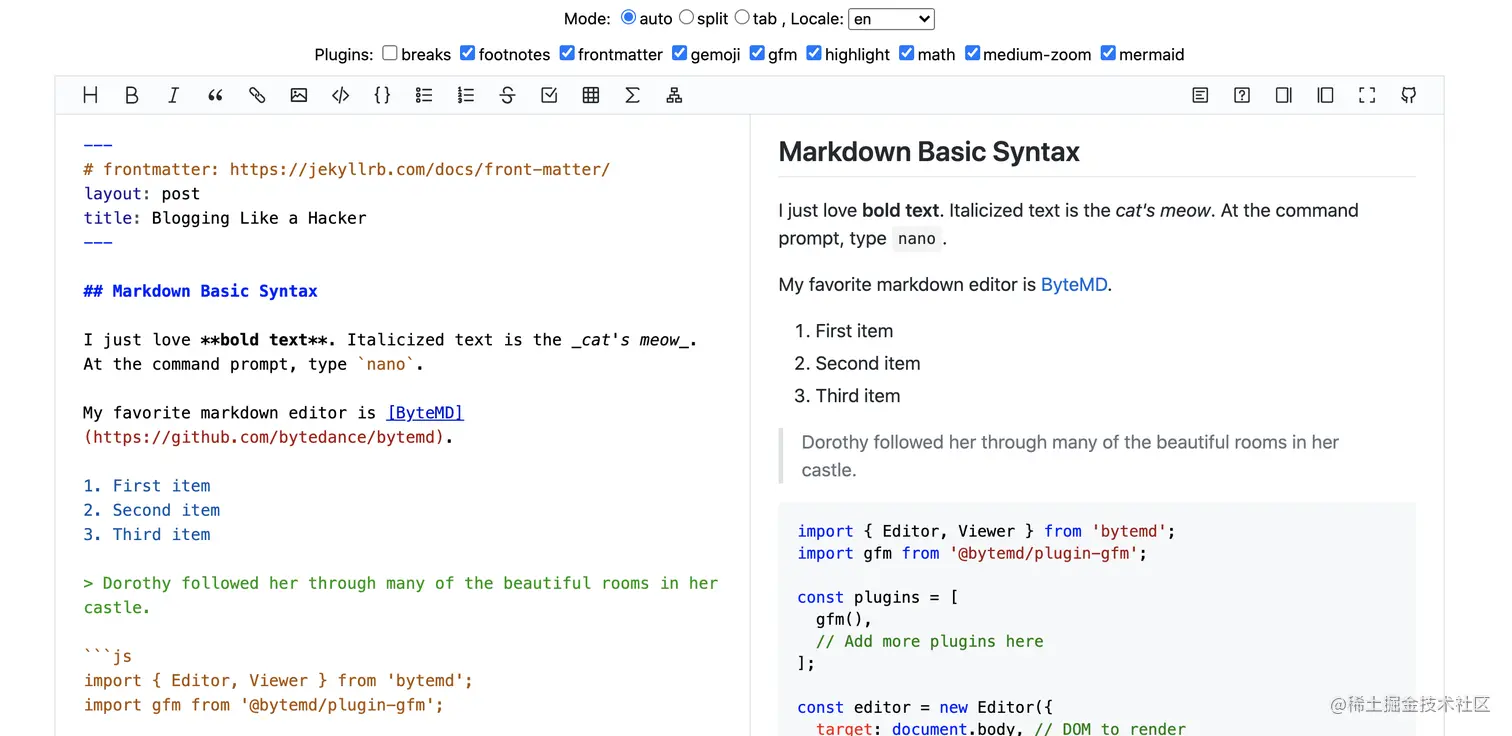Disable the mermaid plugin checkbox
Image resolution: width=1512 pixels, height=736 pixels.
click(x=1108, y=53)
